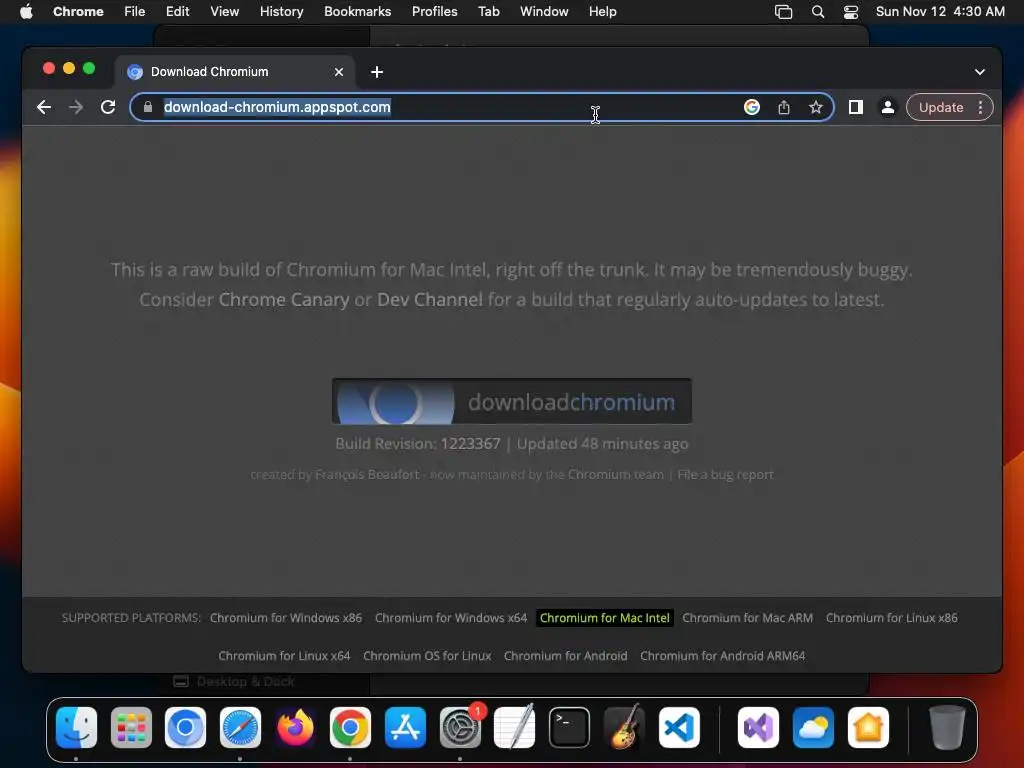Open the File menu
The height and width of the screenshot is (768, 1024).
[135, 12]
